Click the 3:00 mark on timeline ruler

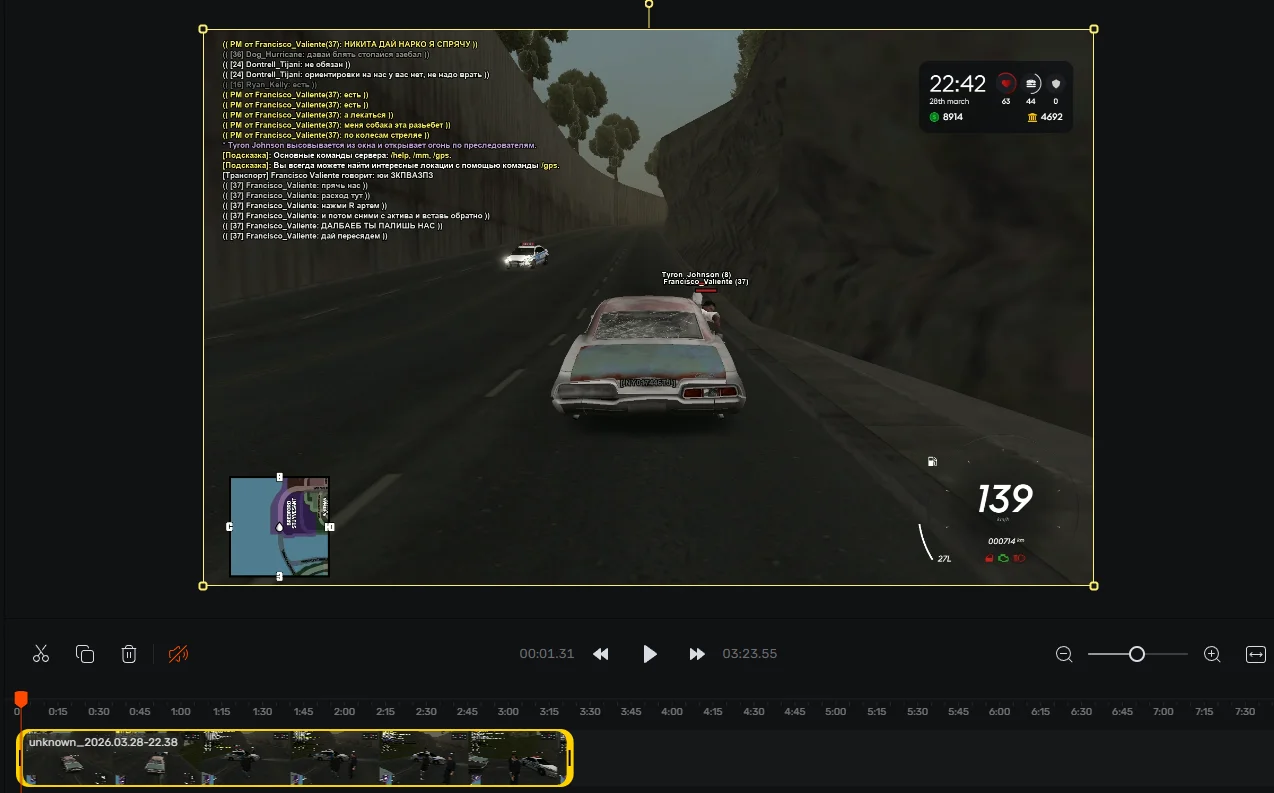(508, 712)
